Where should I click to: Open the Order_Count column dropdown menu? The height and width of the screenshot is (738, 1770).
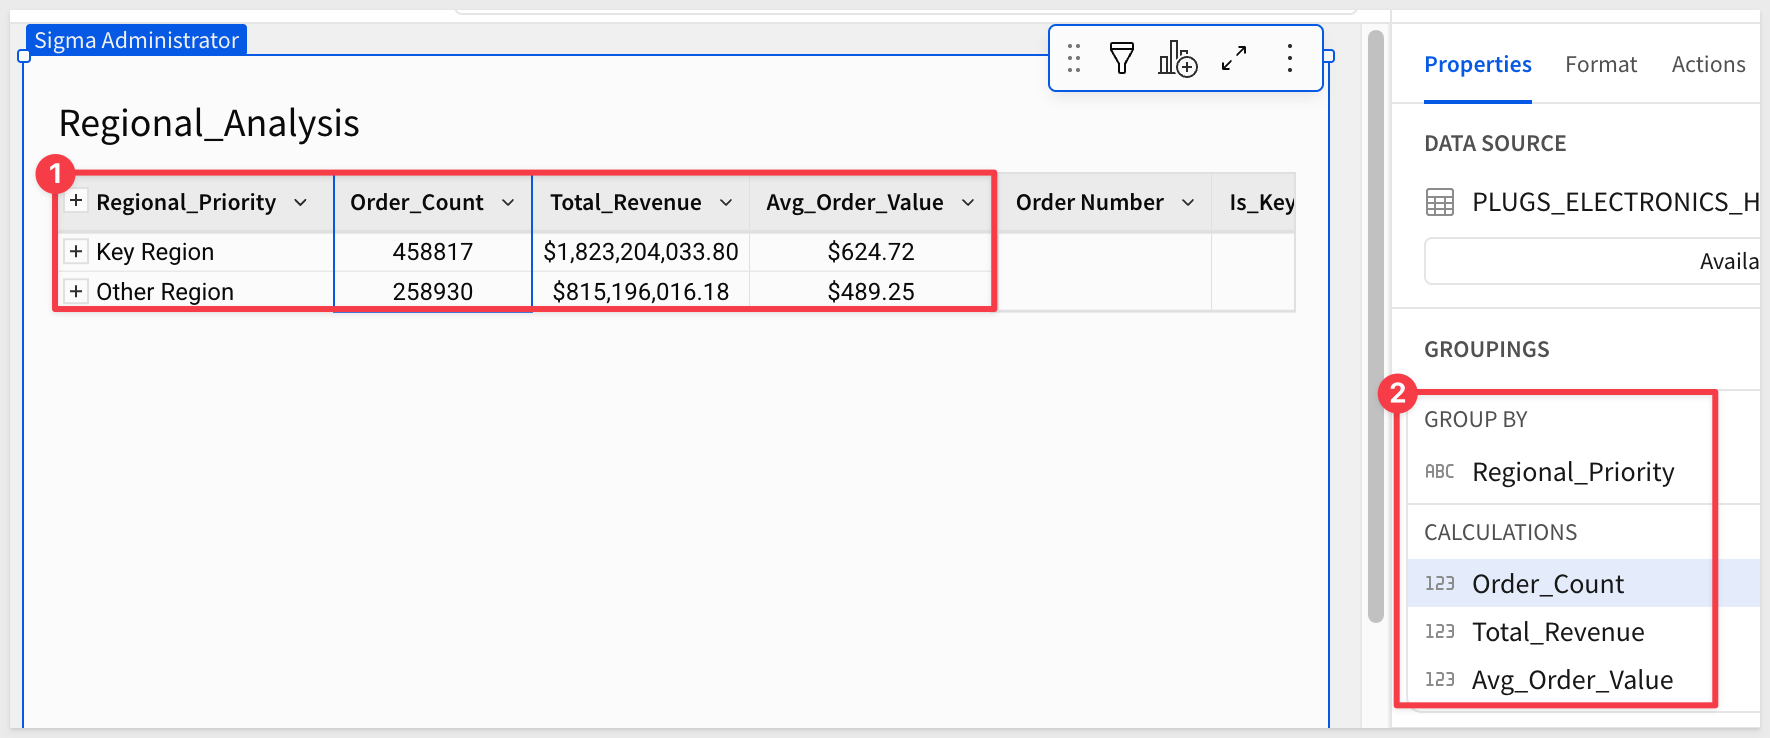(x=508, y=203)
